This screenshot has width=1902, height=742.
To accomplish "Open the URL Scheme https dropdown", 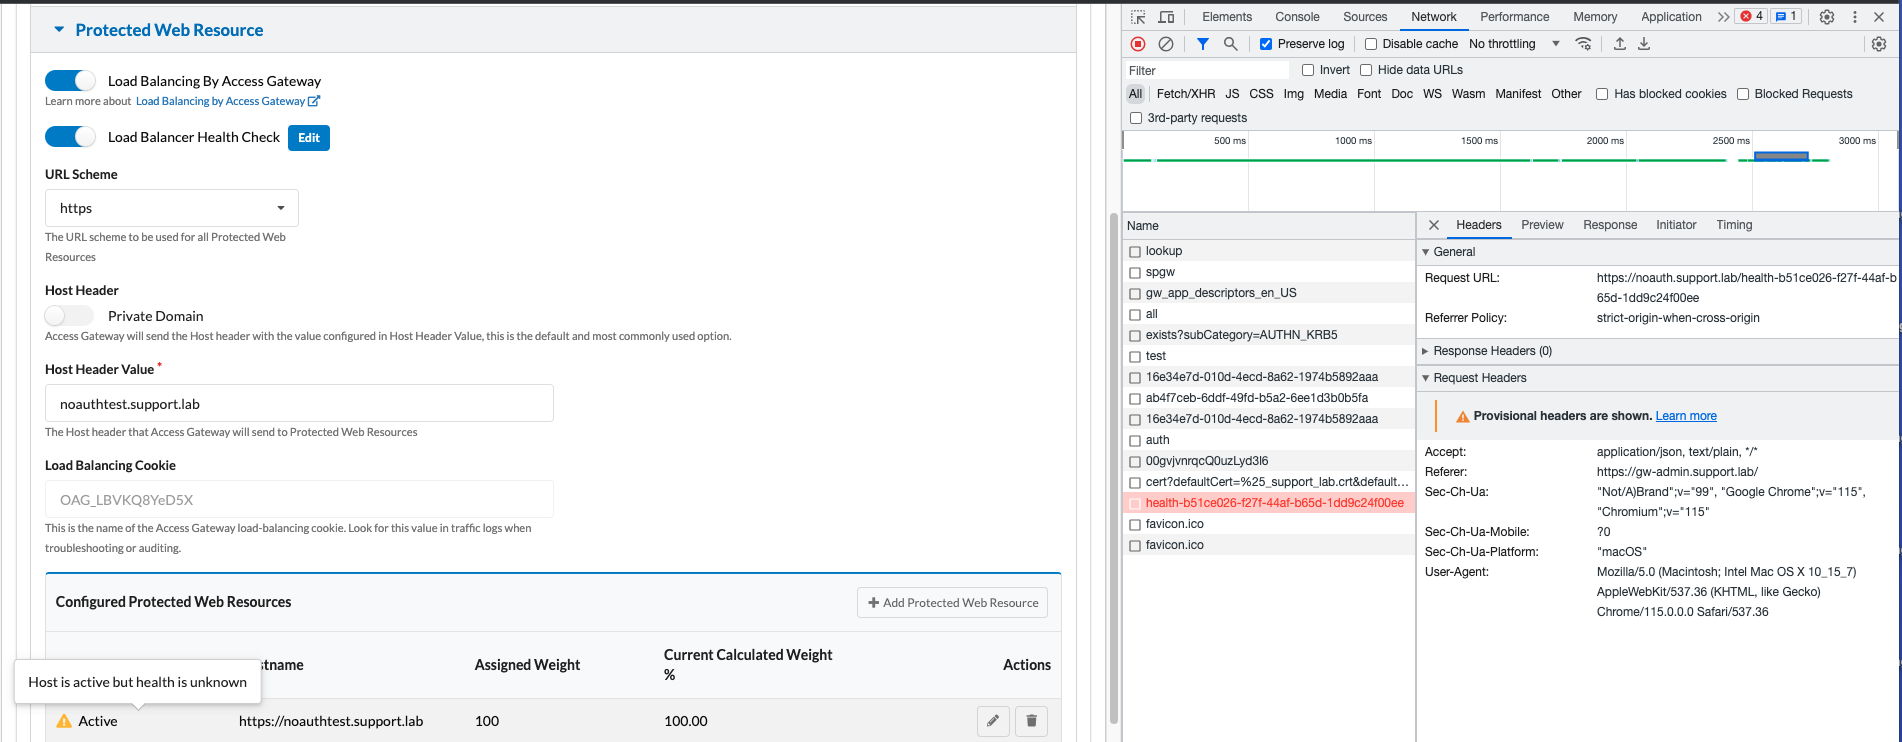I will (171, 208).
